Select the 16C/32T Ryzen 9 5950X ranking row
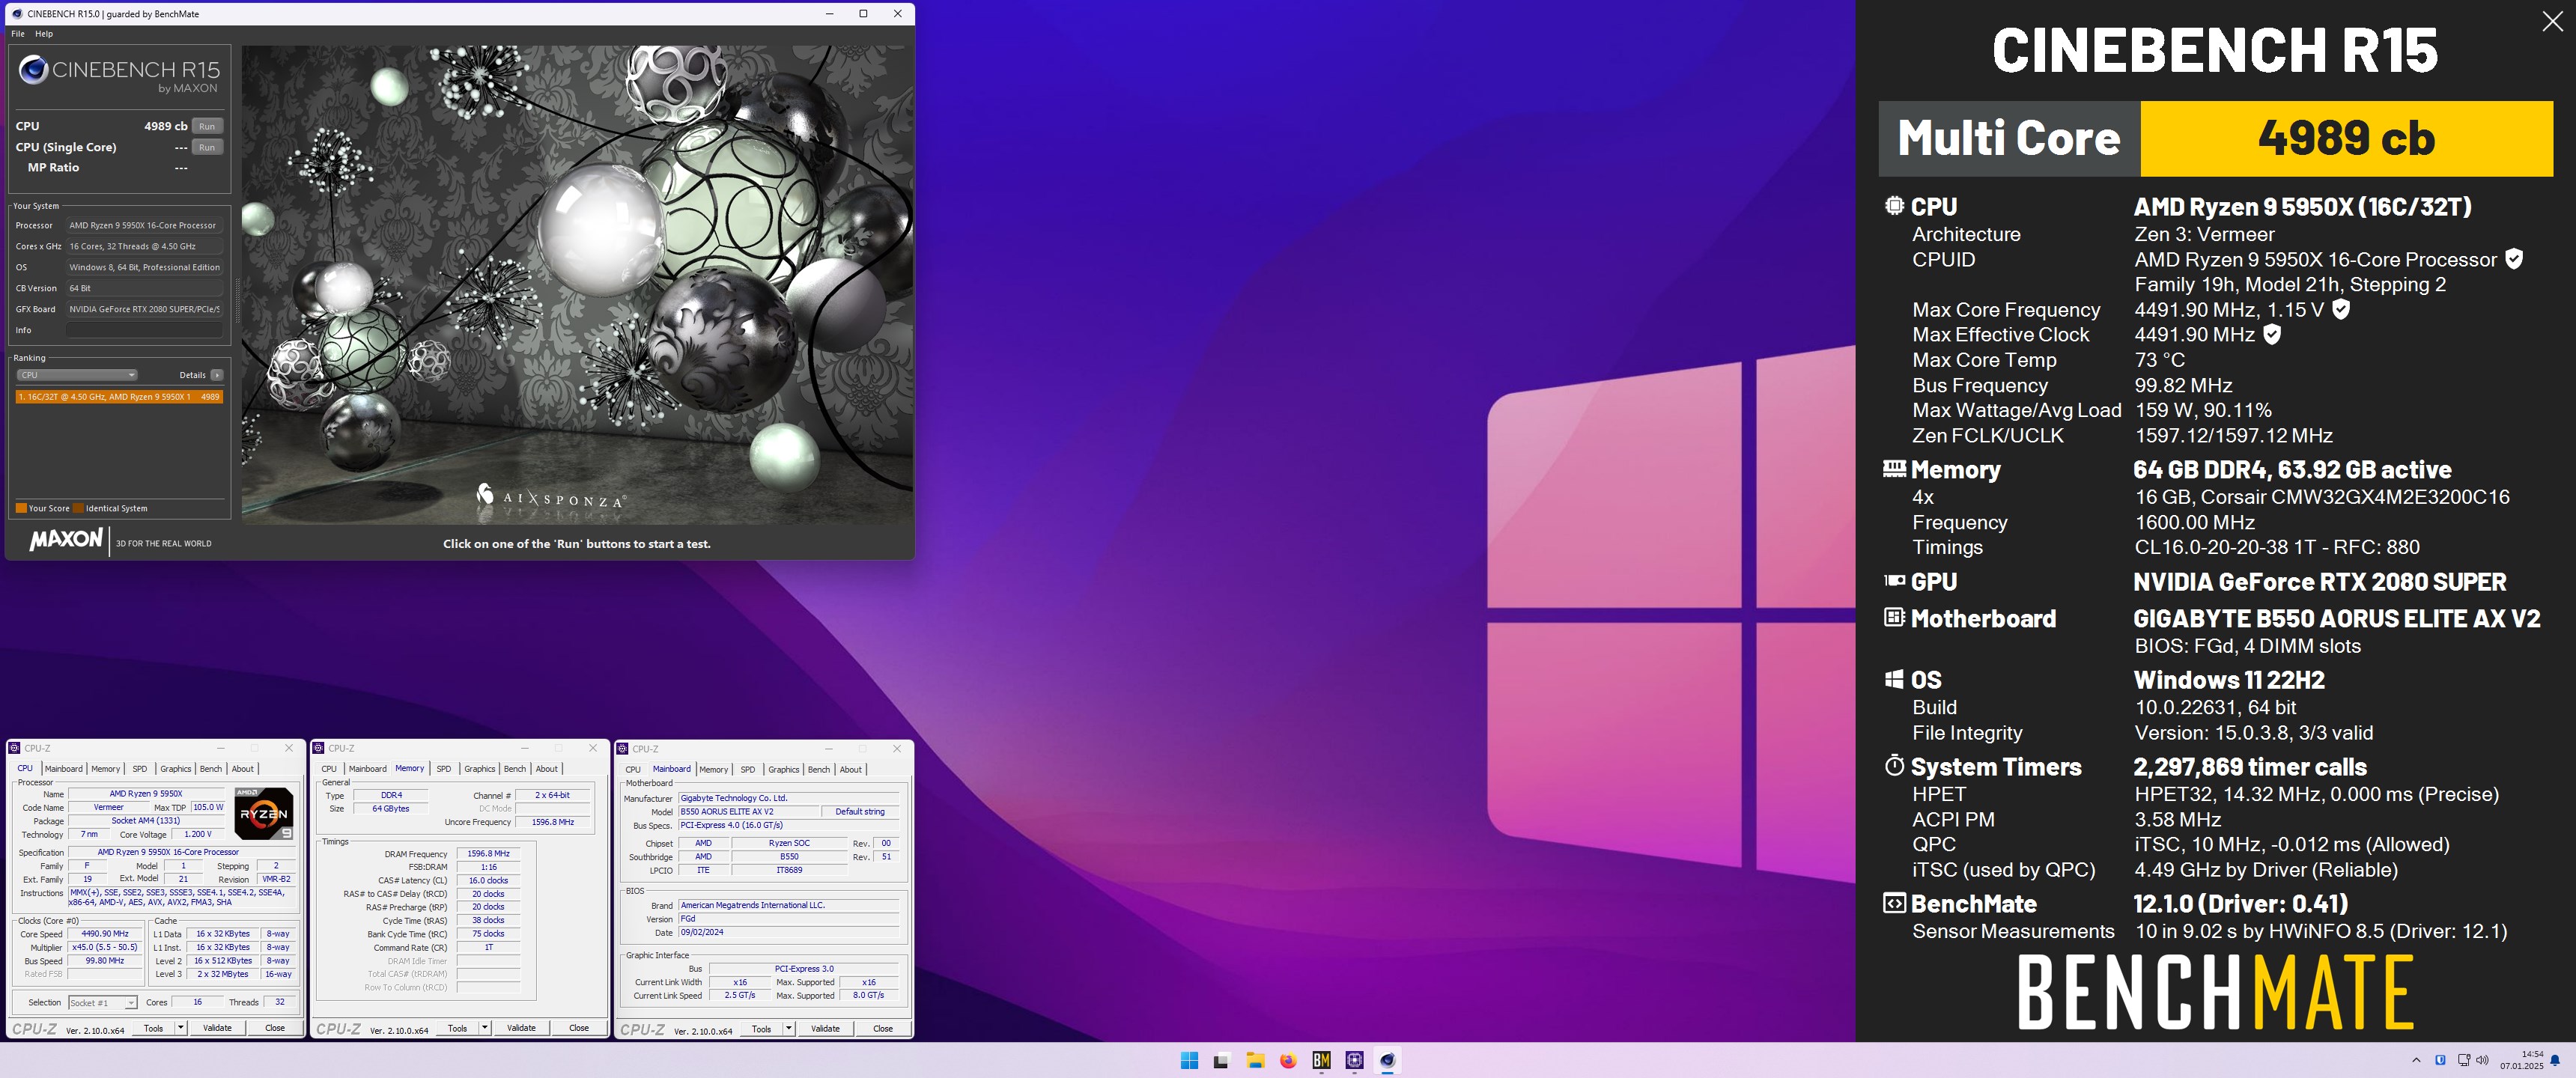The height and width of the screenshot is (1078, 2576). tap(119, 397)
